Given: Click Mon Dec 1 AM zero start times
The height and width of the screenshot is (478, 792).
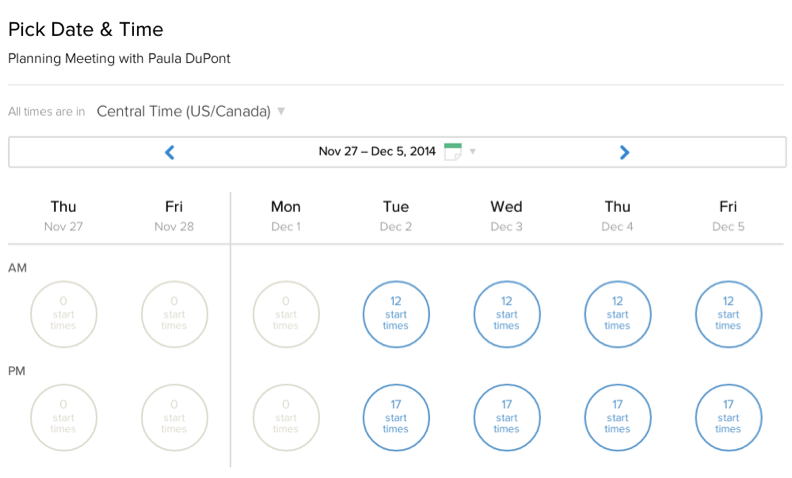Looking at the screenshot, I should click(x=286, y=314).
